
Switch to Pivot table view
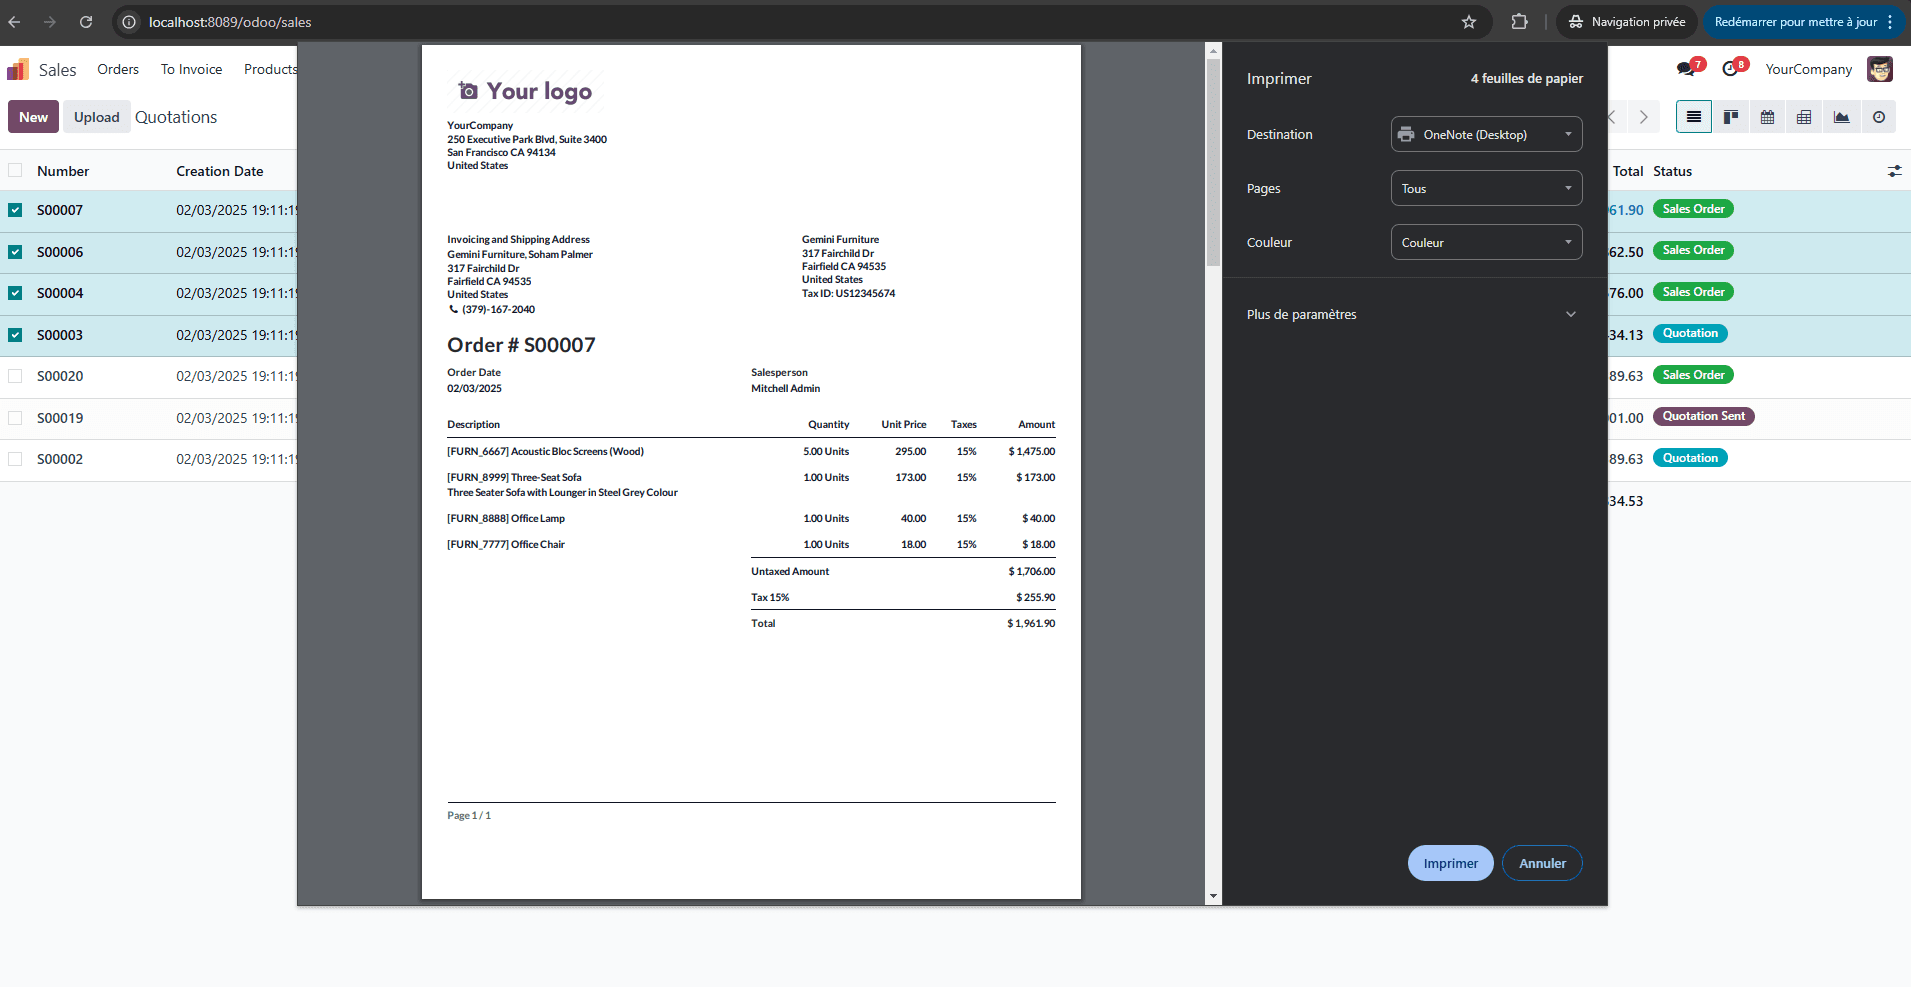tap(1804, 117)
